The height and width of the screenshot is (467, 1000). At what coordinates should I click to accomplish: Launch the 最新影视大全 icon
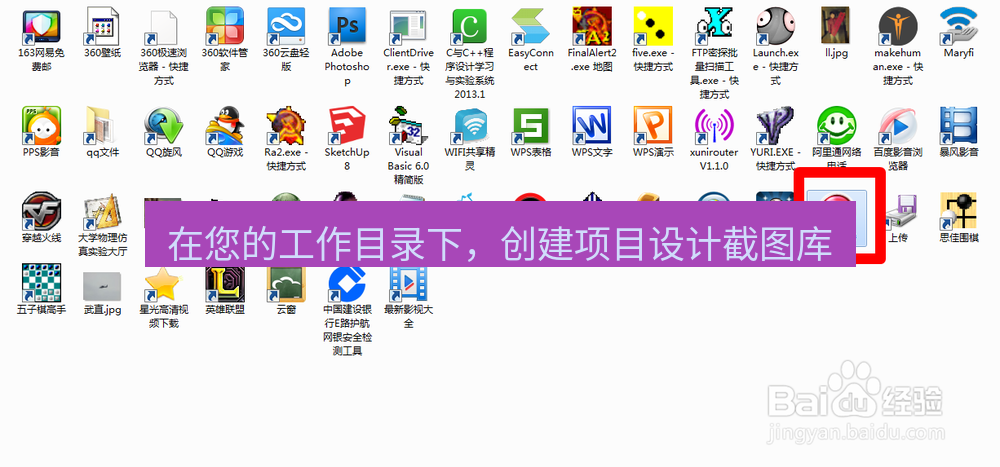coord(409,283)
